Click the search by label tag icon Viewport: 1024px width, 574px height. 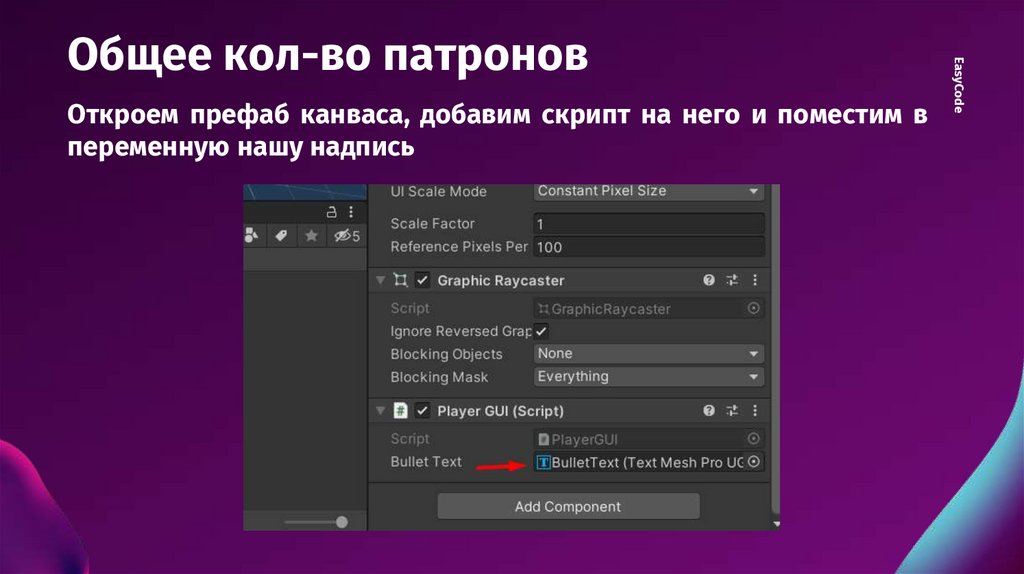[x=281, y=235]
